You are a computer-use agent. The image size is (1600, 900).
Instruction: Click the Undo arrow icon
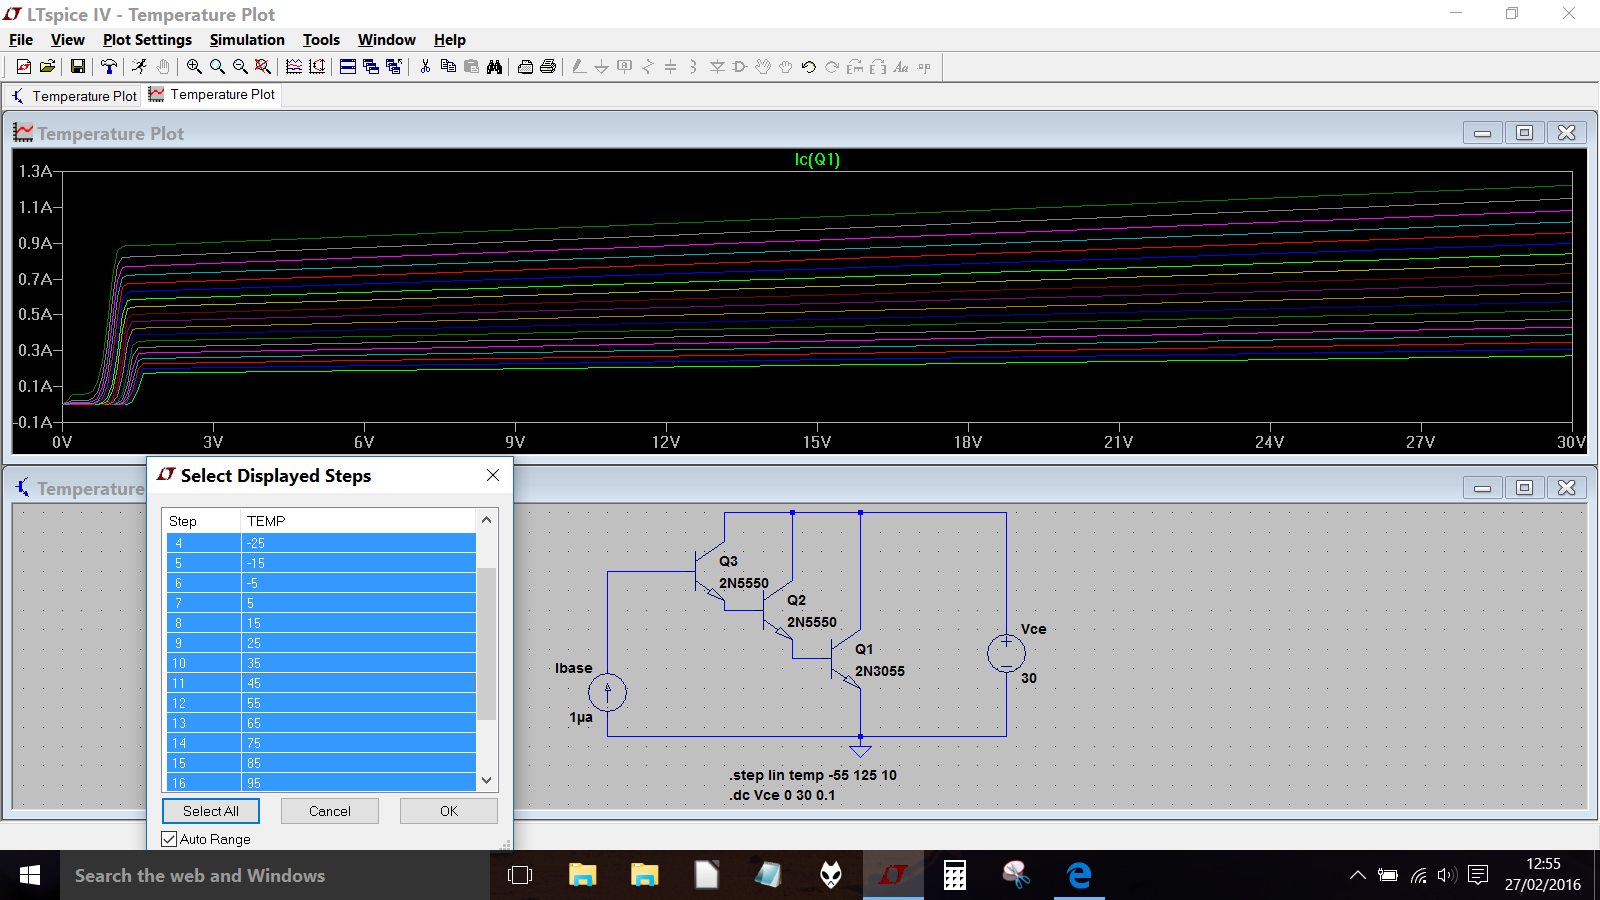pyautogui.click(x=809, y=67)
